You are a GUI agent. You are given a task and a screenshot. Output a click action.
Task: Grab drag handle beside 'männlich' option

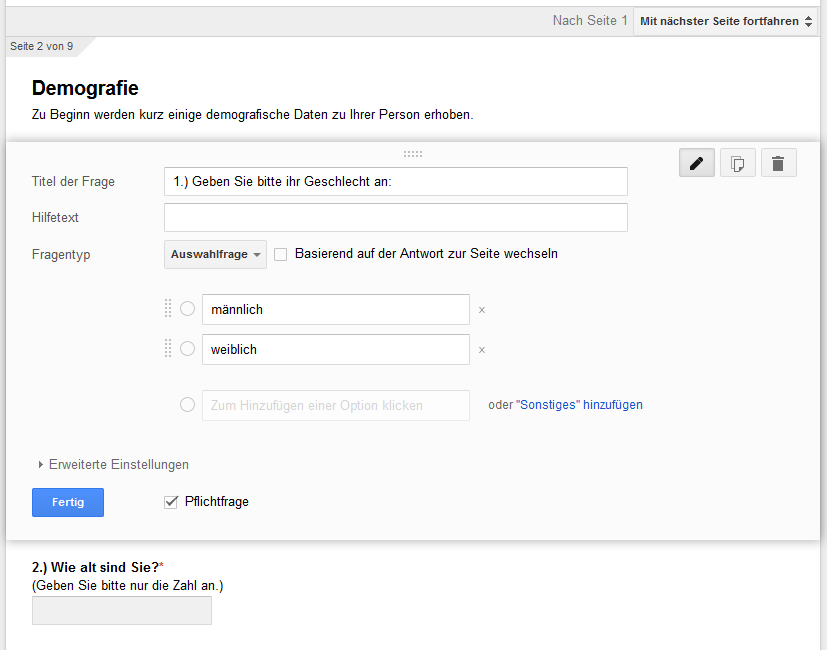168,309
